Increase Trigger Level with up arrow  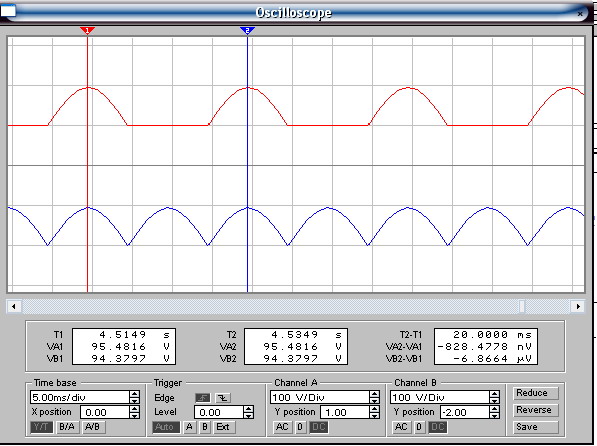tap(249, 409)
